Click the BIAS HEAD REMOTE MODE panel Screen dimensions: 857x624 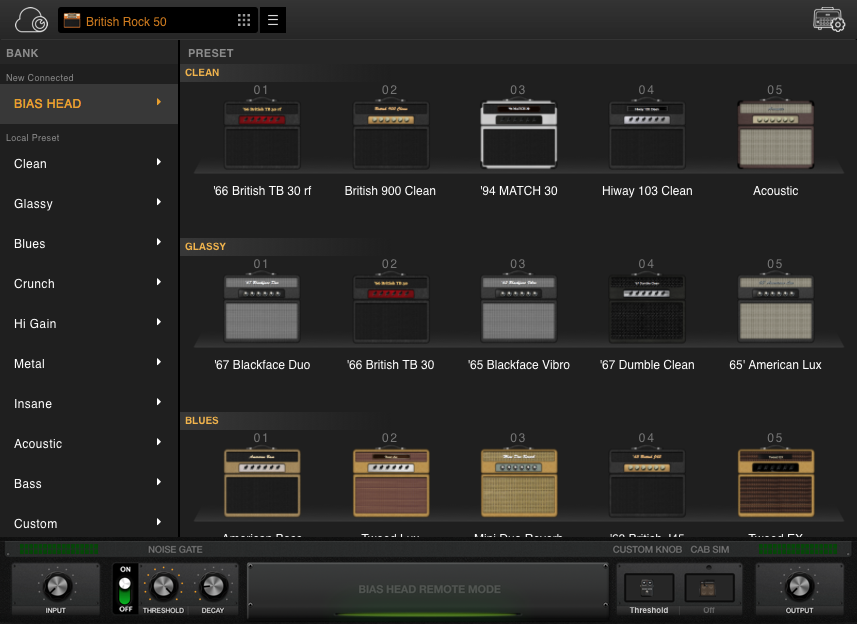click(428, 589)
